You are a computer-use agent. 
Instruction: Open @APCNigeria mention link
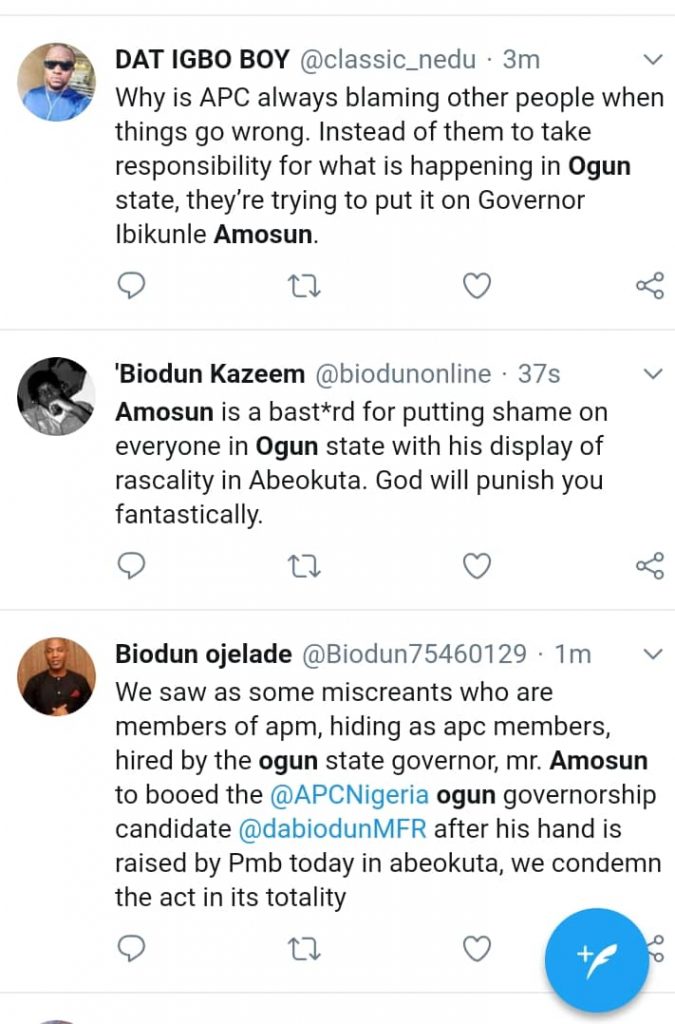pos(349,795)
